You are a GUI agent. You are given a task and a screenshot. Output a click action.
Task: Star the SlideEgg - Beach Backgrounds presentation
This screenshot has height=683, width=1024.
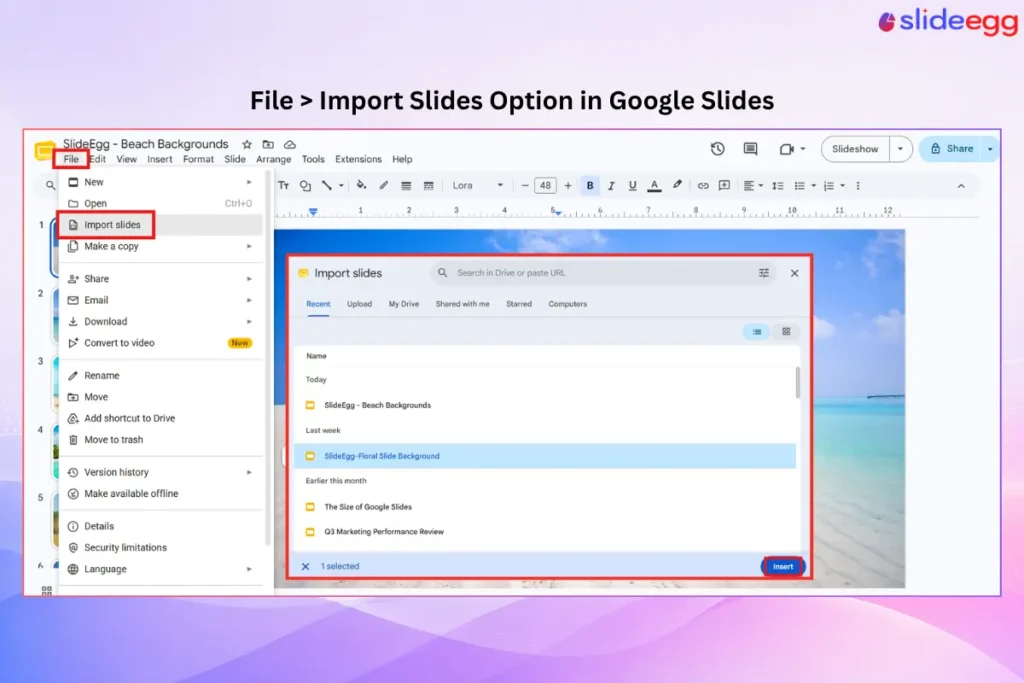(246, 144)
